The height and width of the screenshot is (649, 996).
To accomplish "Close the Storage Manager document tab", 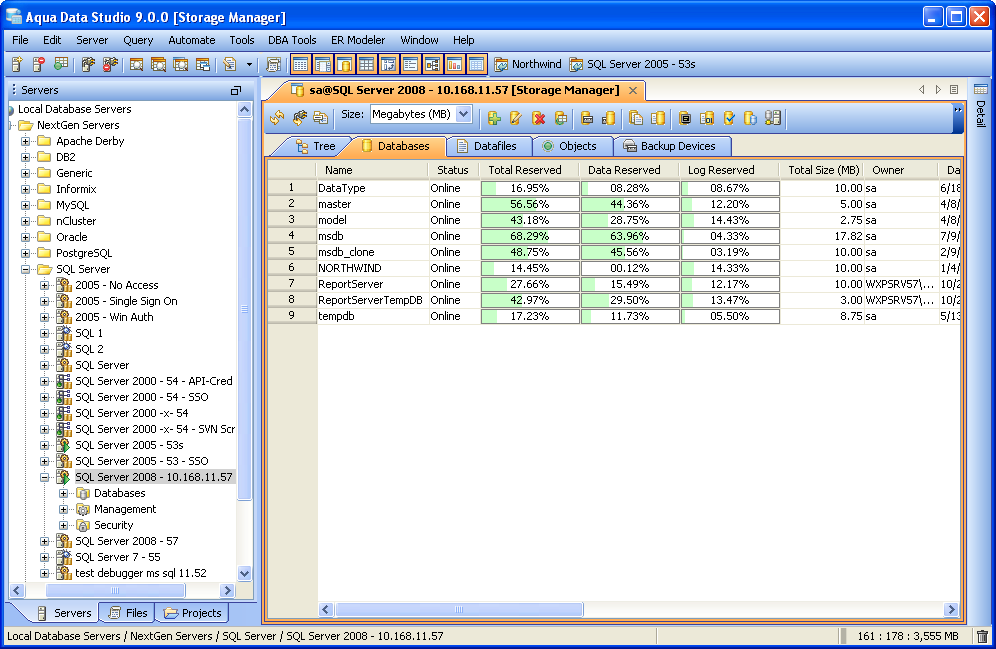I will coord(633,90).
